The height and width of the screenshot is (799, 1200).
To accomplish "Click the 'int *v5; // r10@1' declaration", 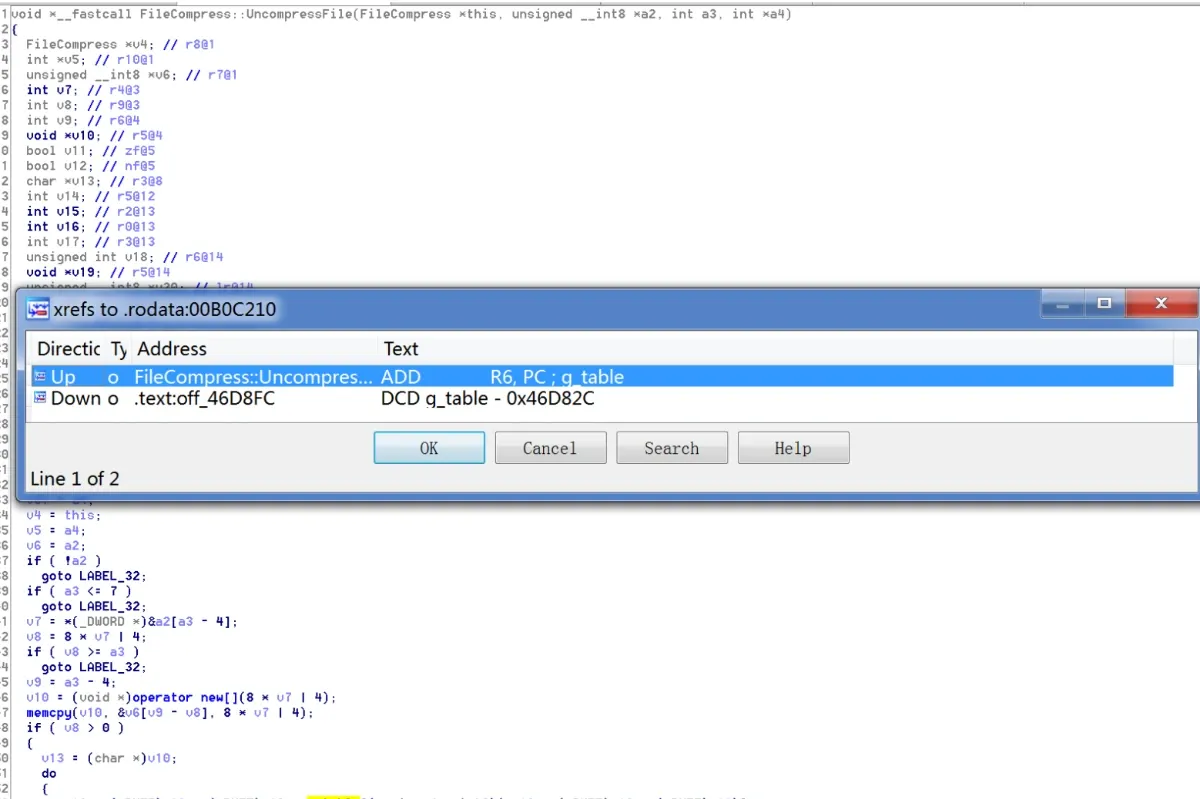I will tap(90, 60).
